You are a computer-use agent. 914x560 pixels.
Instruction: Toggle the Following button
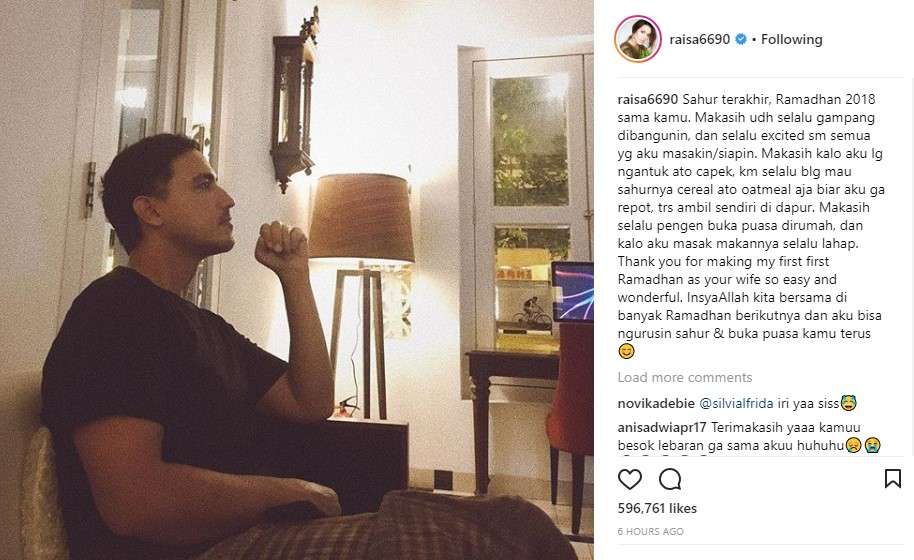pos(792,39)
